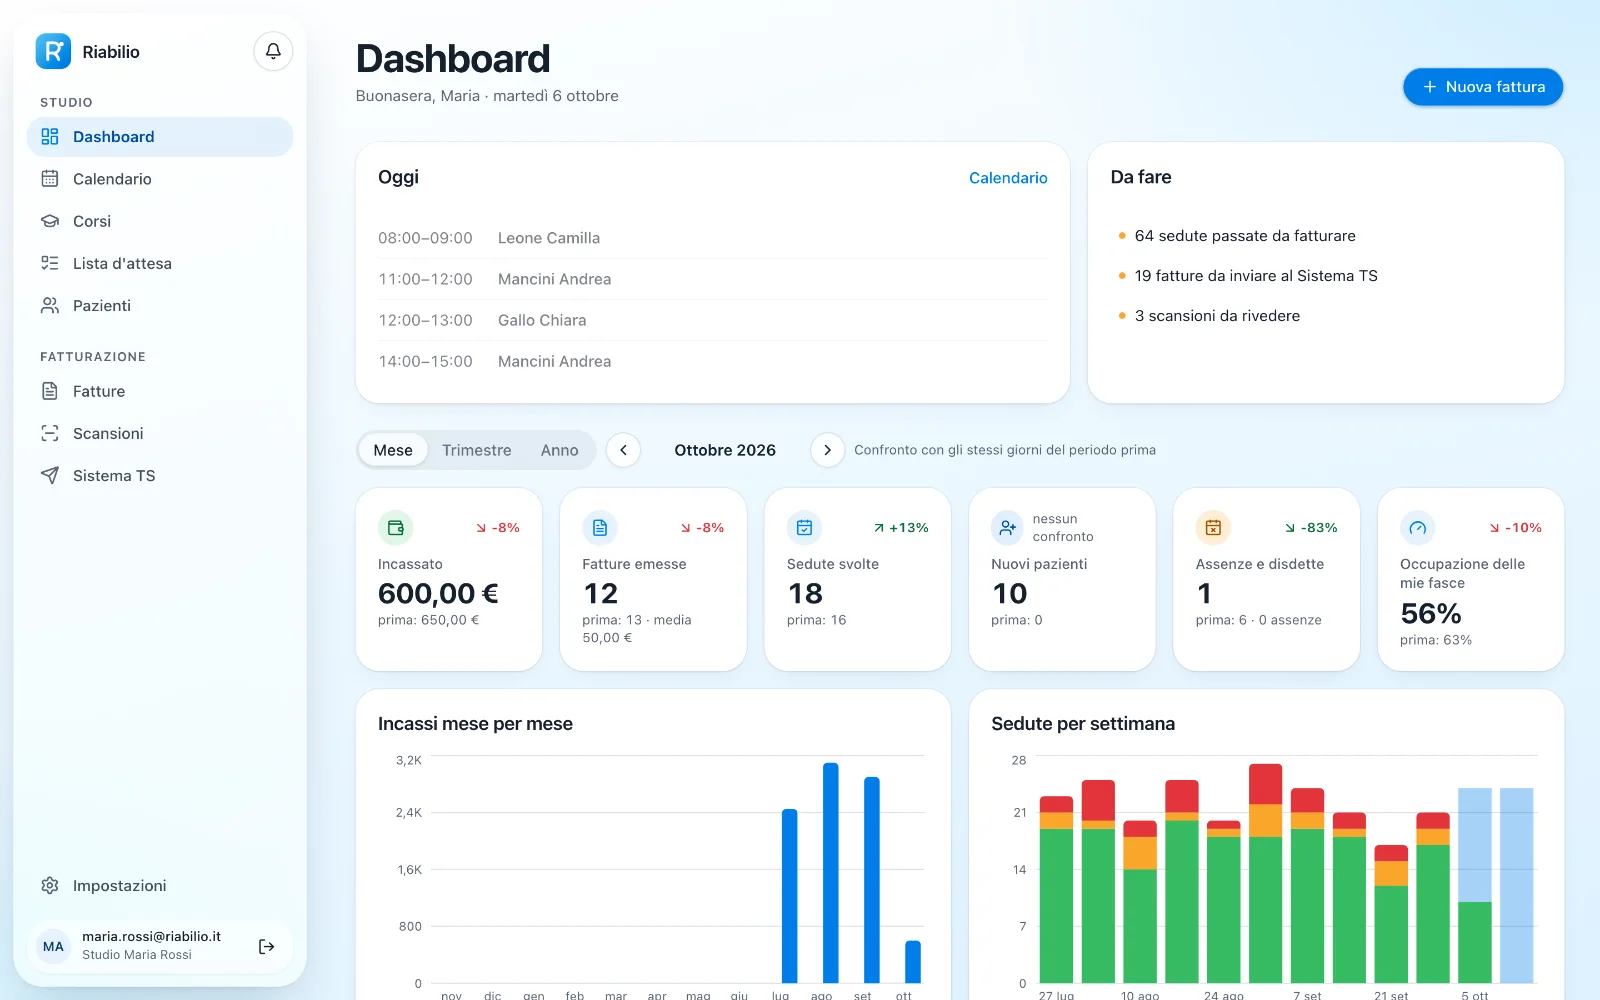Open the Corsi section

point(160,221)
